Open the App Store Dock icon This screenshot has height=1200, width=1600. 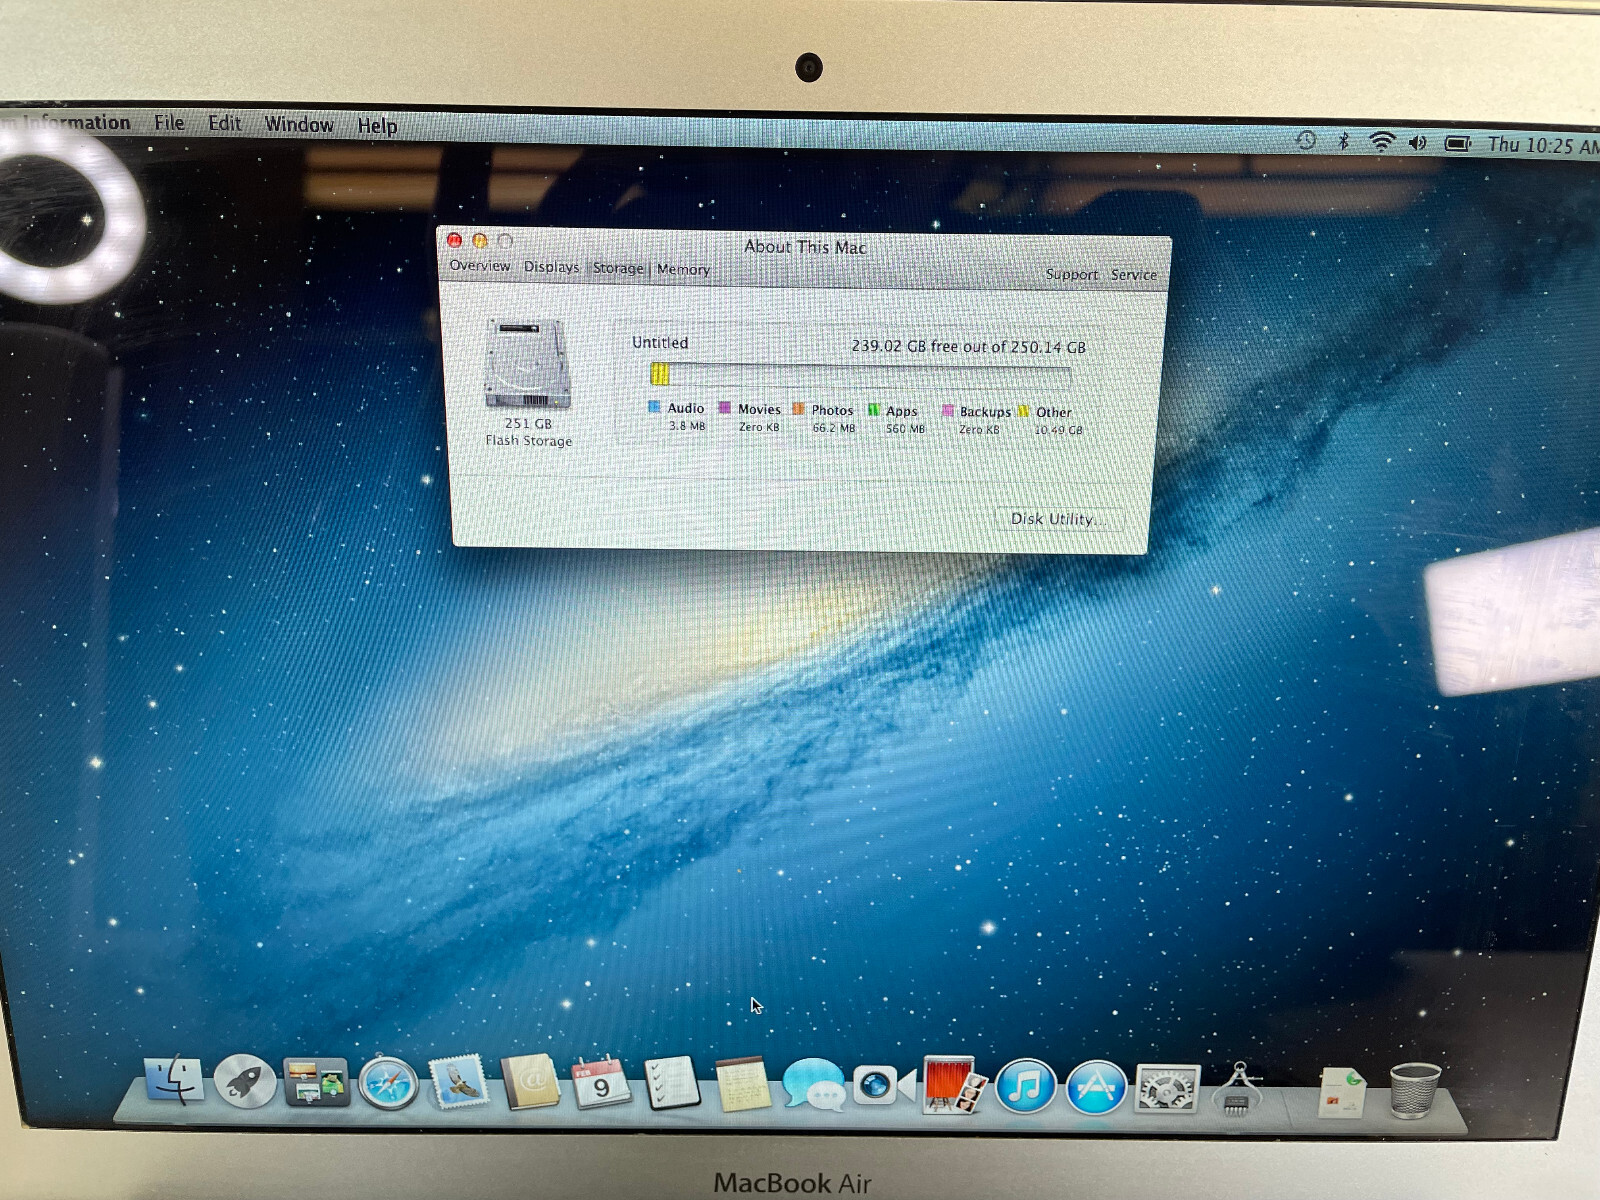pos(1096,1088)
